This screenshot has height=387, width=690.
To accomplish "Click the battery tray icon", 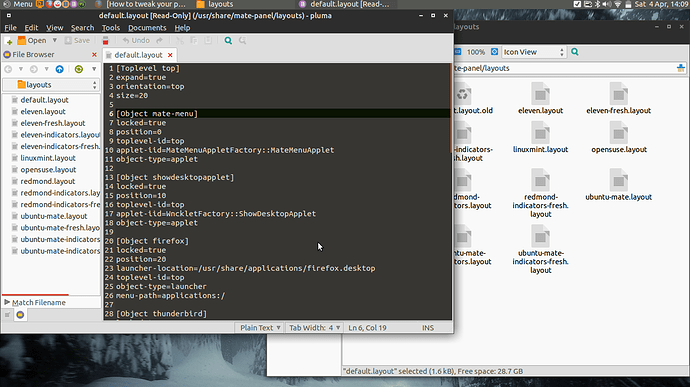I will pyautogui.click(x=628, y=4).
